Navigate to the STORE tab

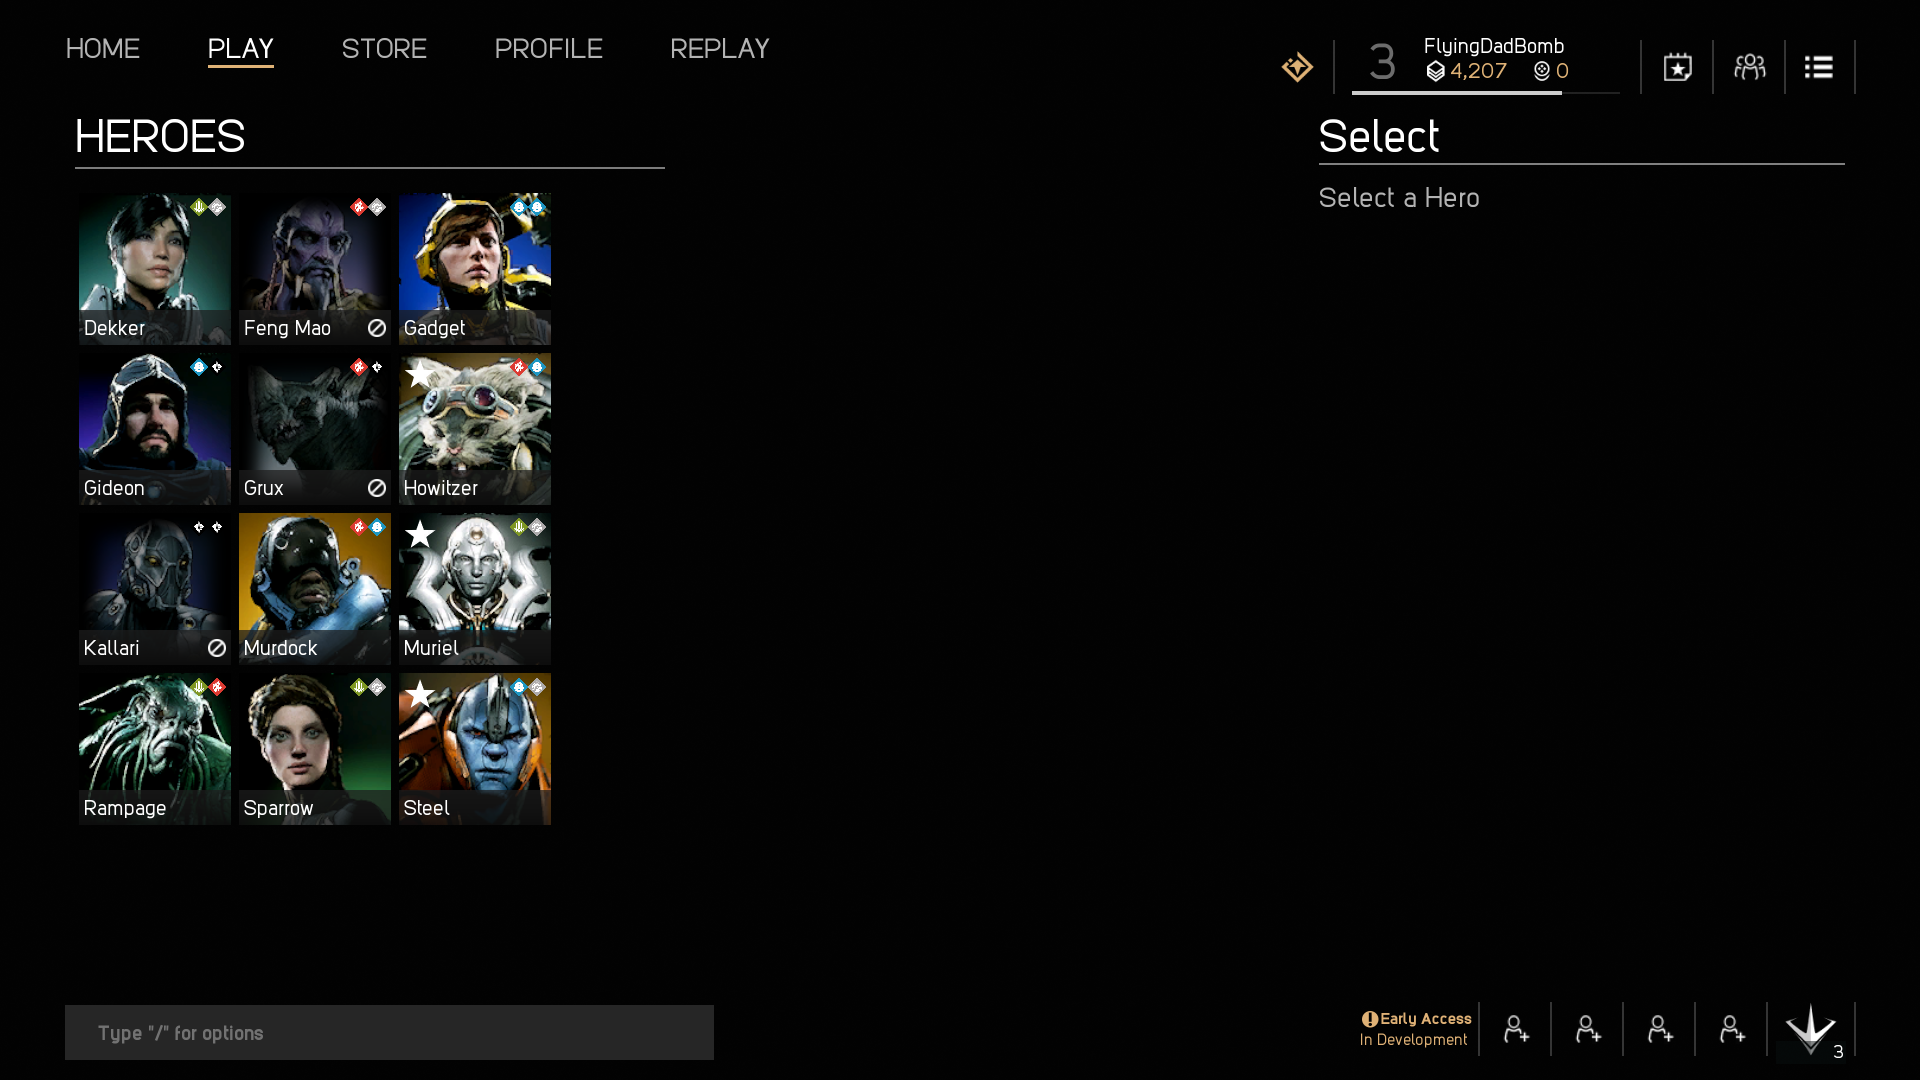pos(384,47)
